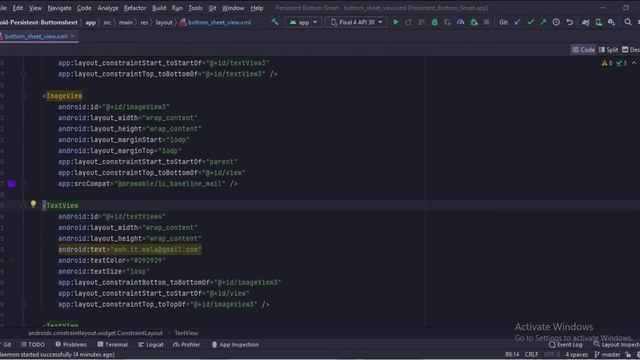The width and height of the screenshot is (640, 360).
Task: Switch editor to Split view
Action: click(608, 50)
